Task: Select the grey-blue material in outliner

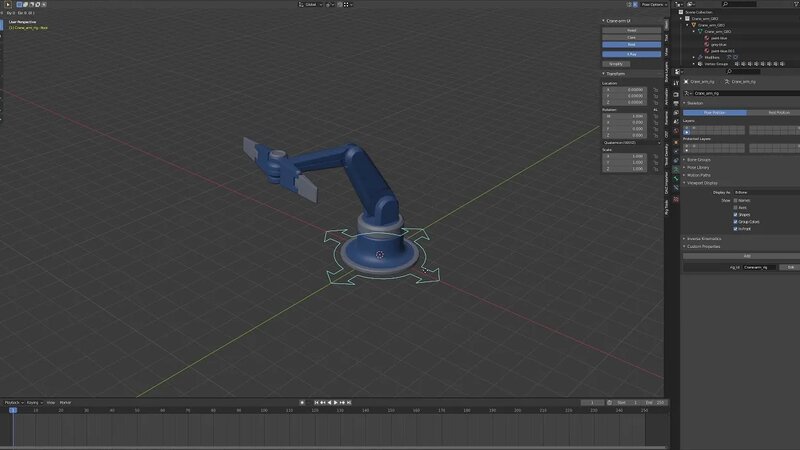Action: point(719,44)
